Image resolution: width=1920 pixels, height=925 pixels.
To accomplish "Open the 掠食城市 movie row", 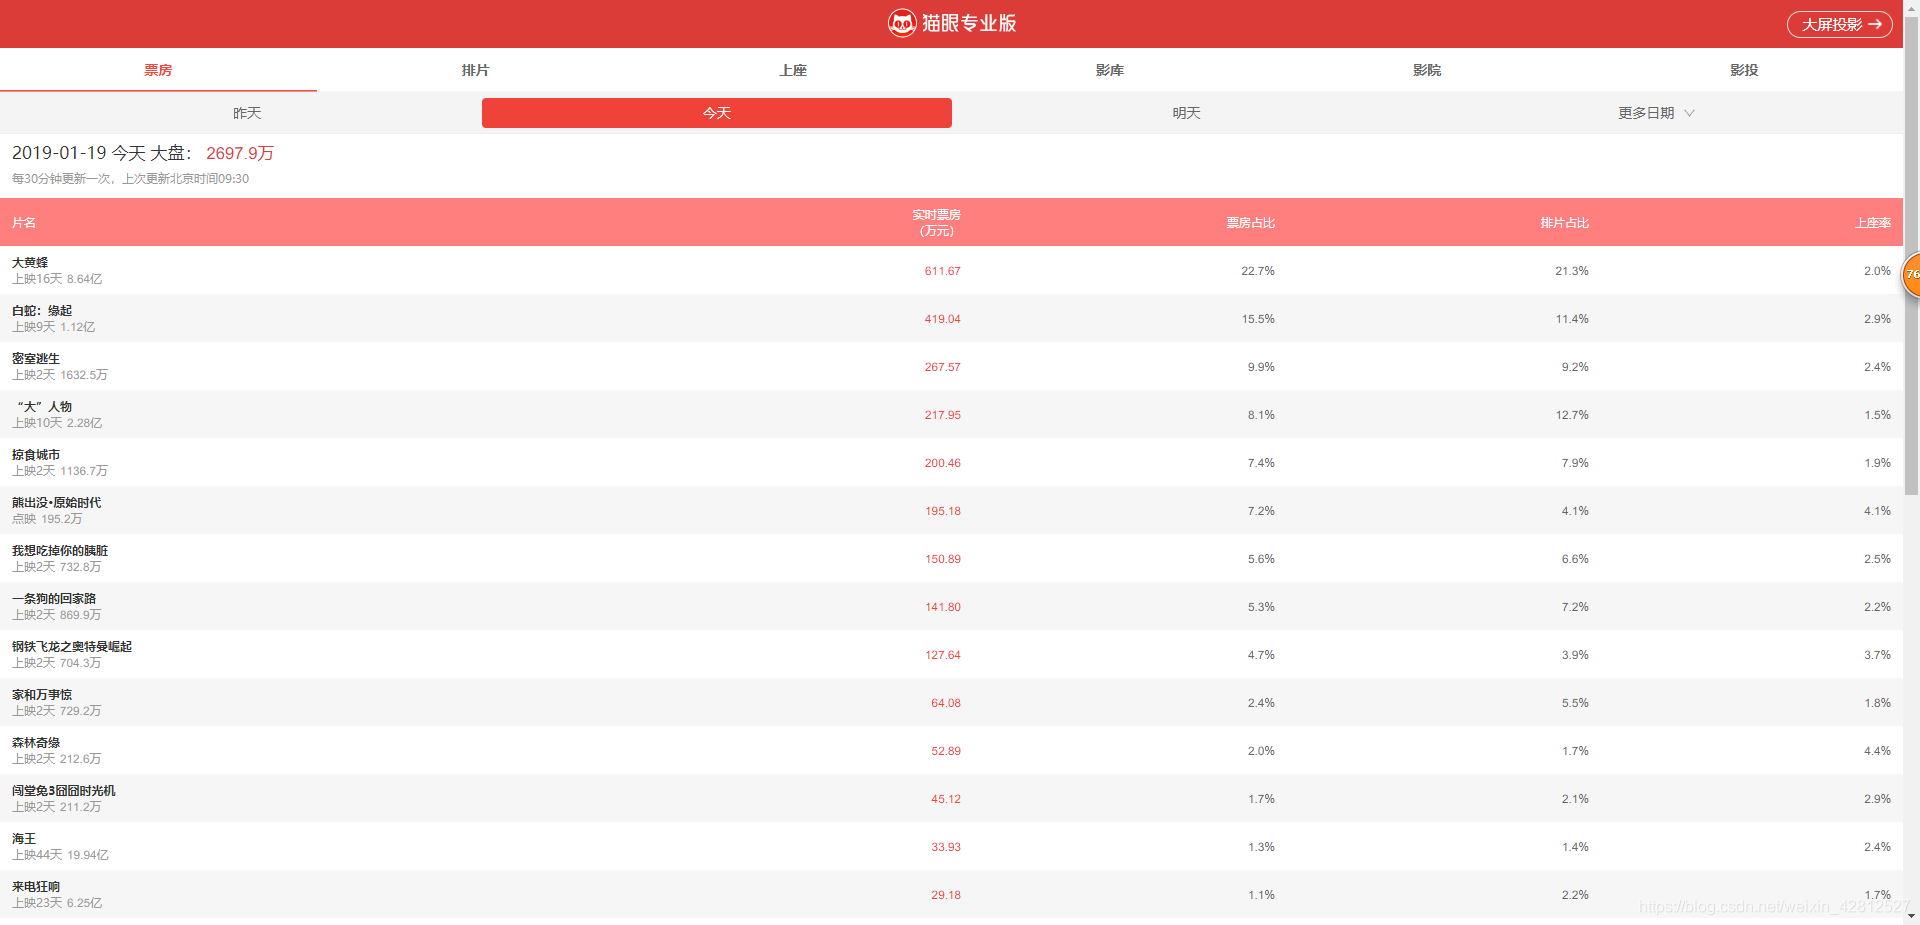I will click(951, 462).
